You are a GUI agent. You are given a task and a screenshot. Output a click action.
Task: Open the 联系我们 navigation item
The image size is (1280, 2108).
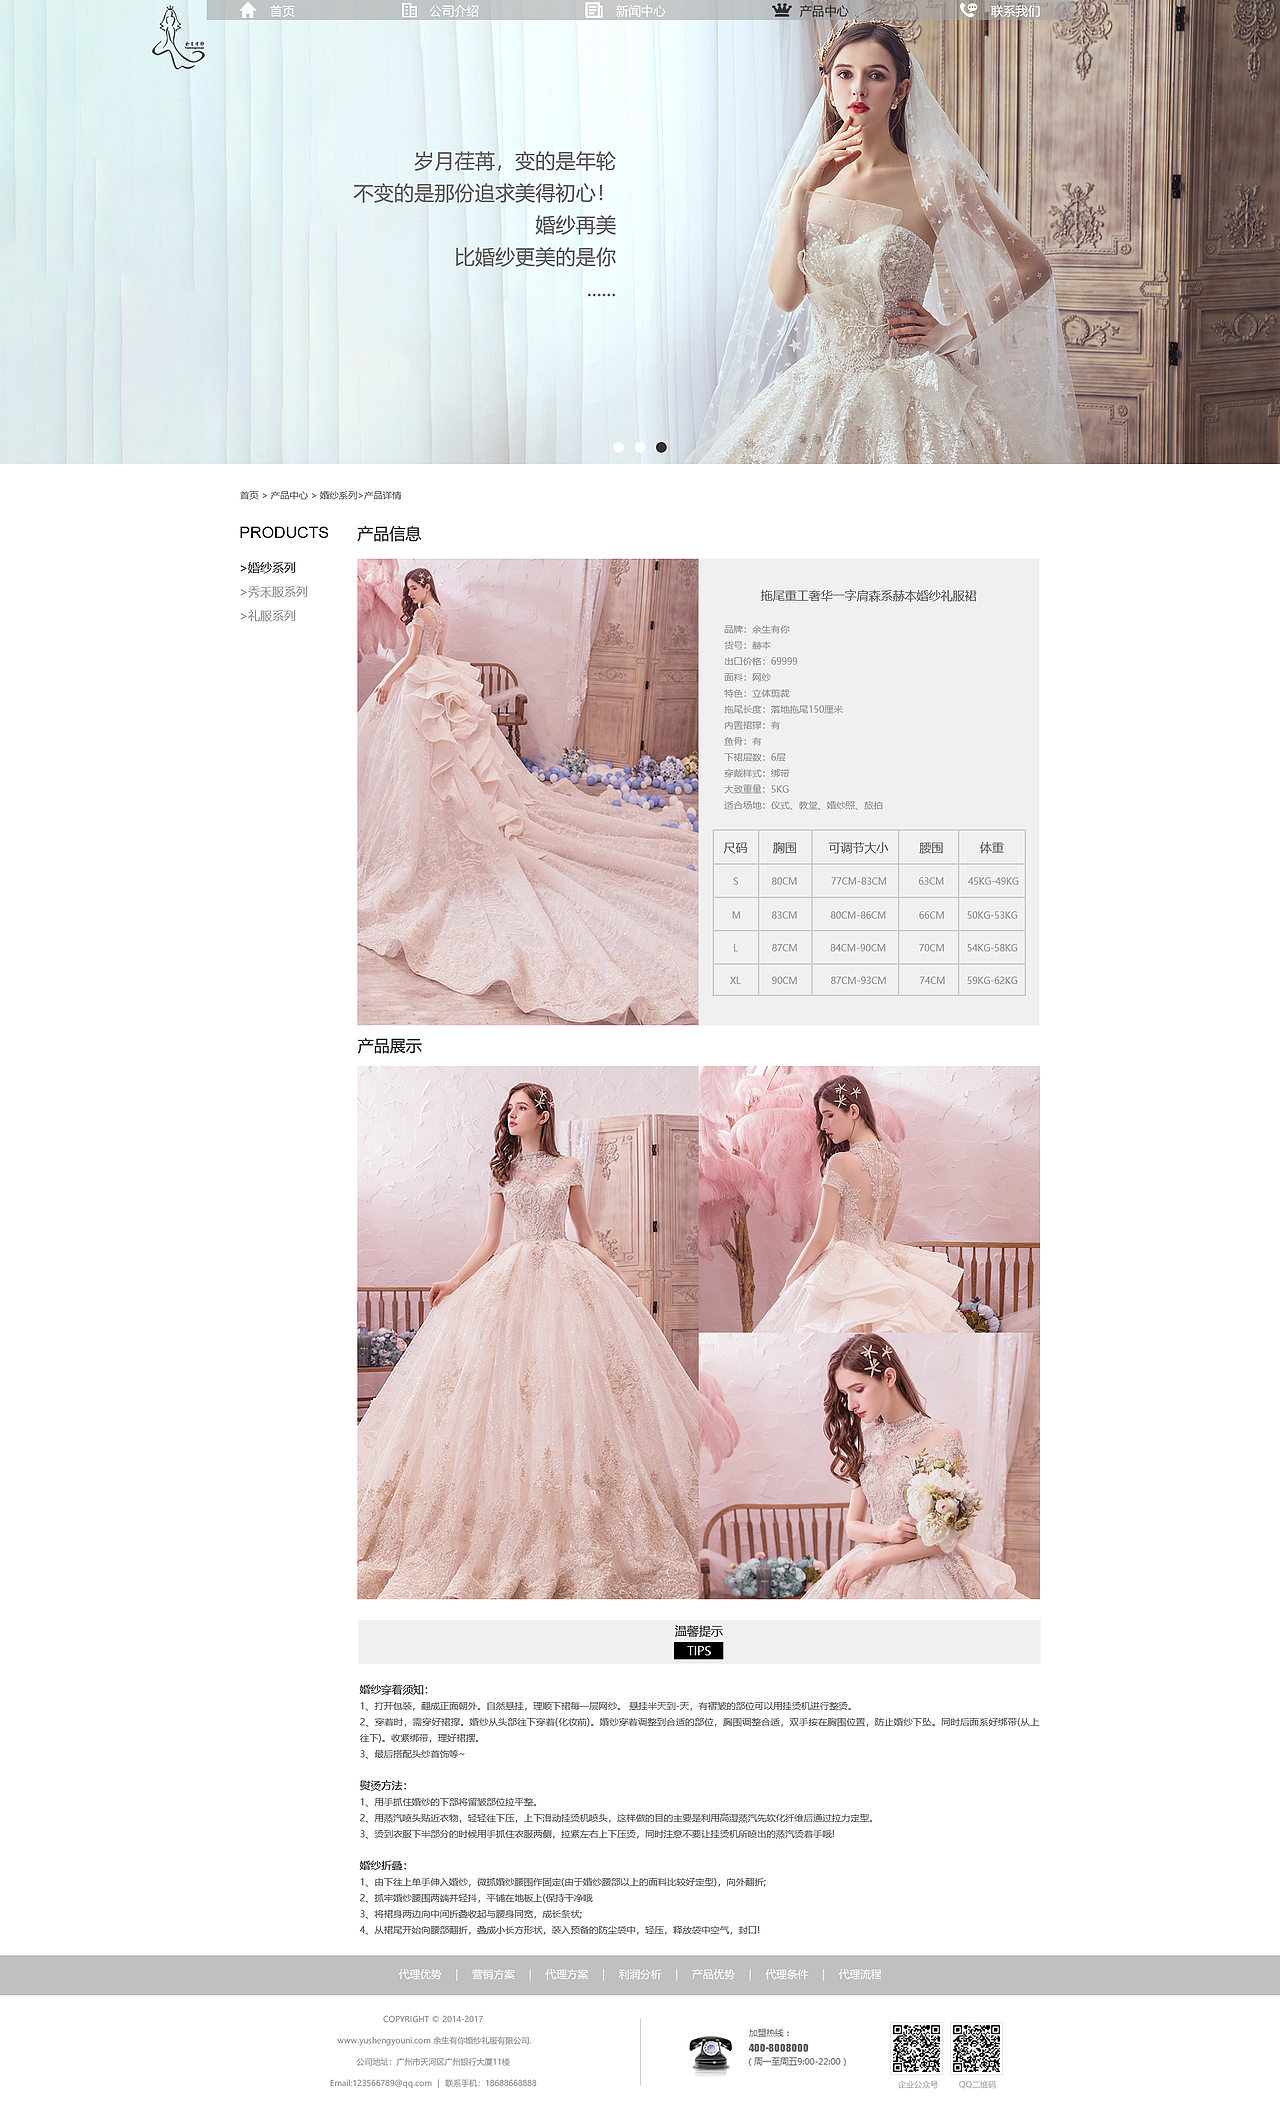[1015, 11]
